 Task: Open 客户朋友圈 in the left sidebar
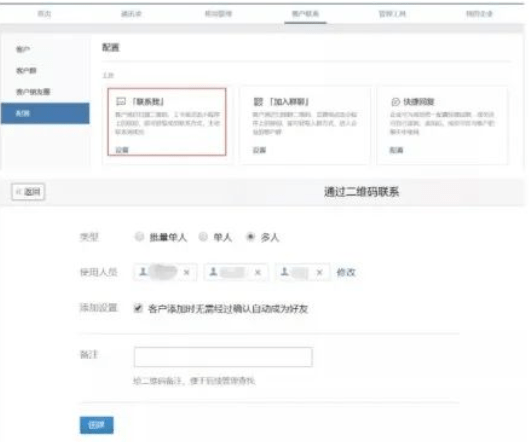coord(33,92)
